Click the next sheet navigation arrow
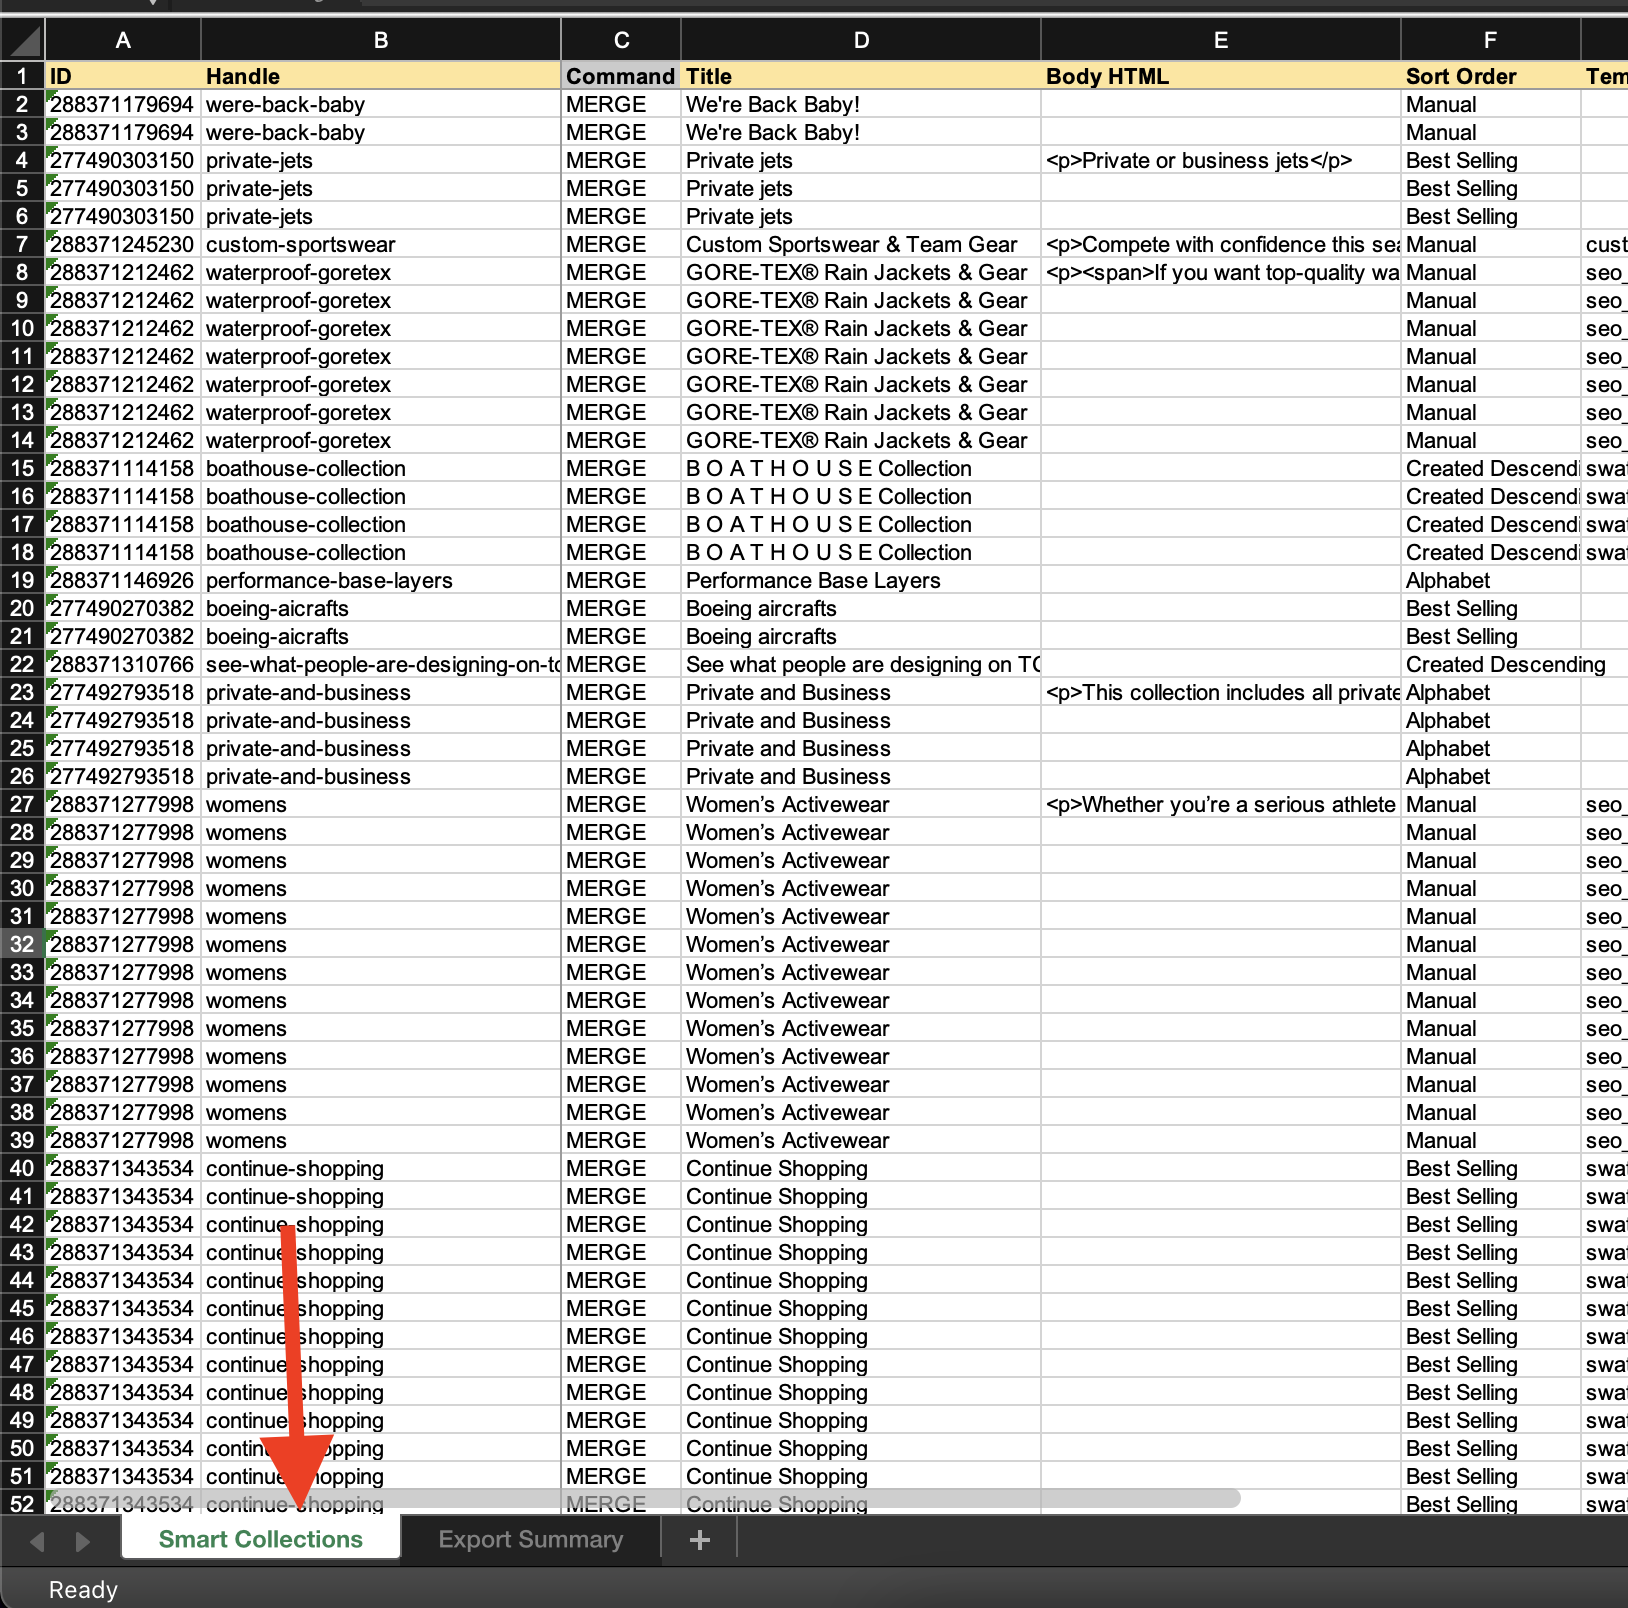The image size is (1628, 1608). 83,1541
